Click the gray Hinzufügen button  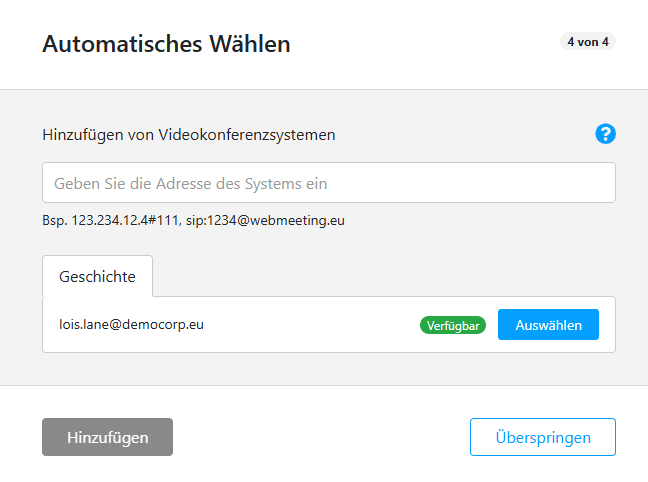pos(107,437)
